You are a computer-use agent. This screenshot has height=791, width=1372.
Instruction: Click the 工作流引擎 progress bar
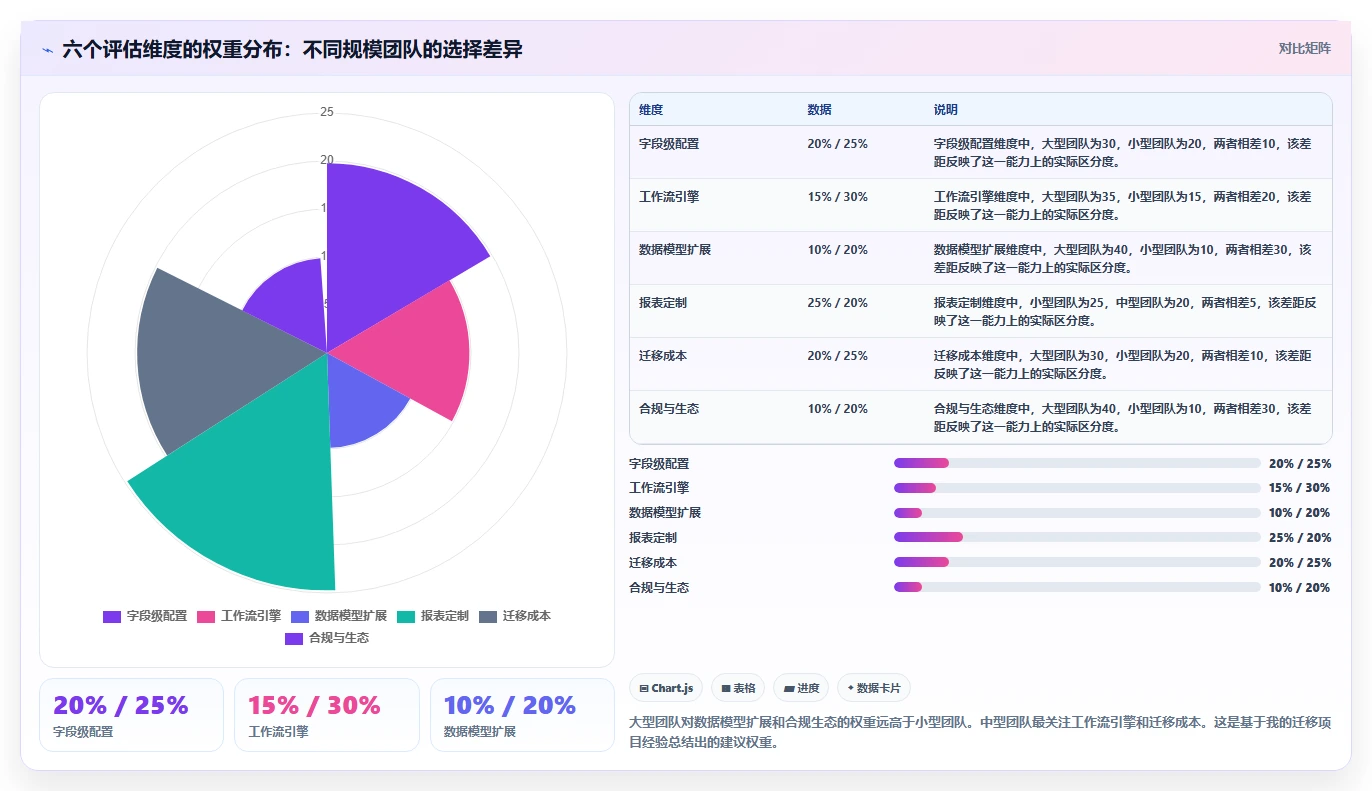coord(1077,488)
